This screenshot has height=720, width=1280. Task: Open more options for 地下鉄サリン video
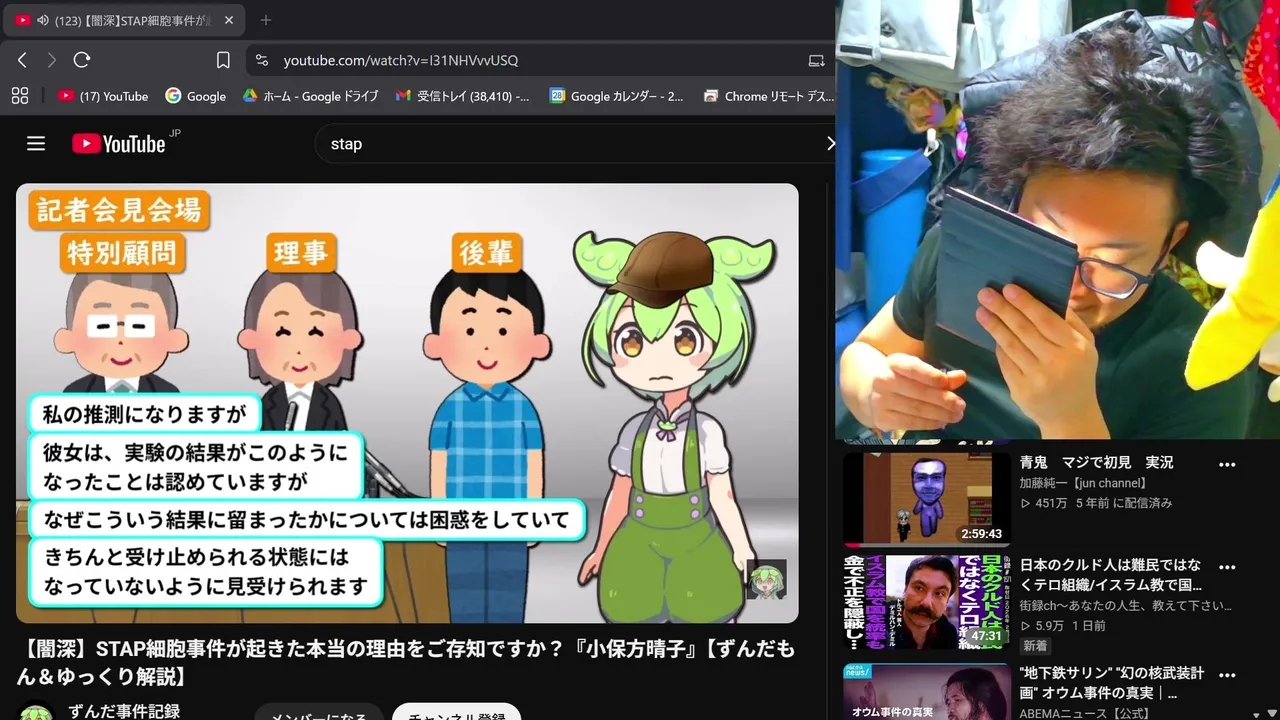click(x=1227, y=674)
